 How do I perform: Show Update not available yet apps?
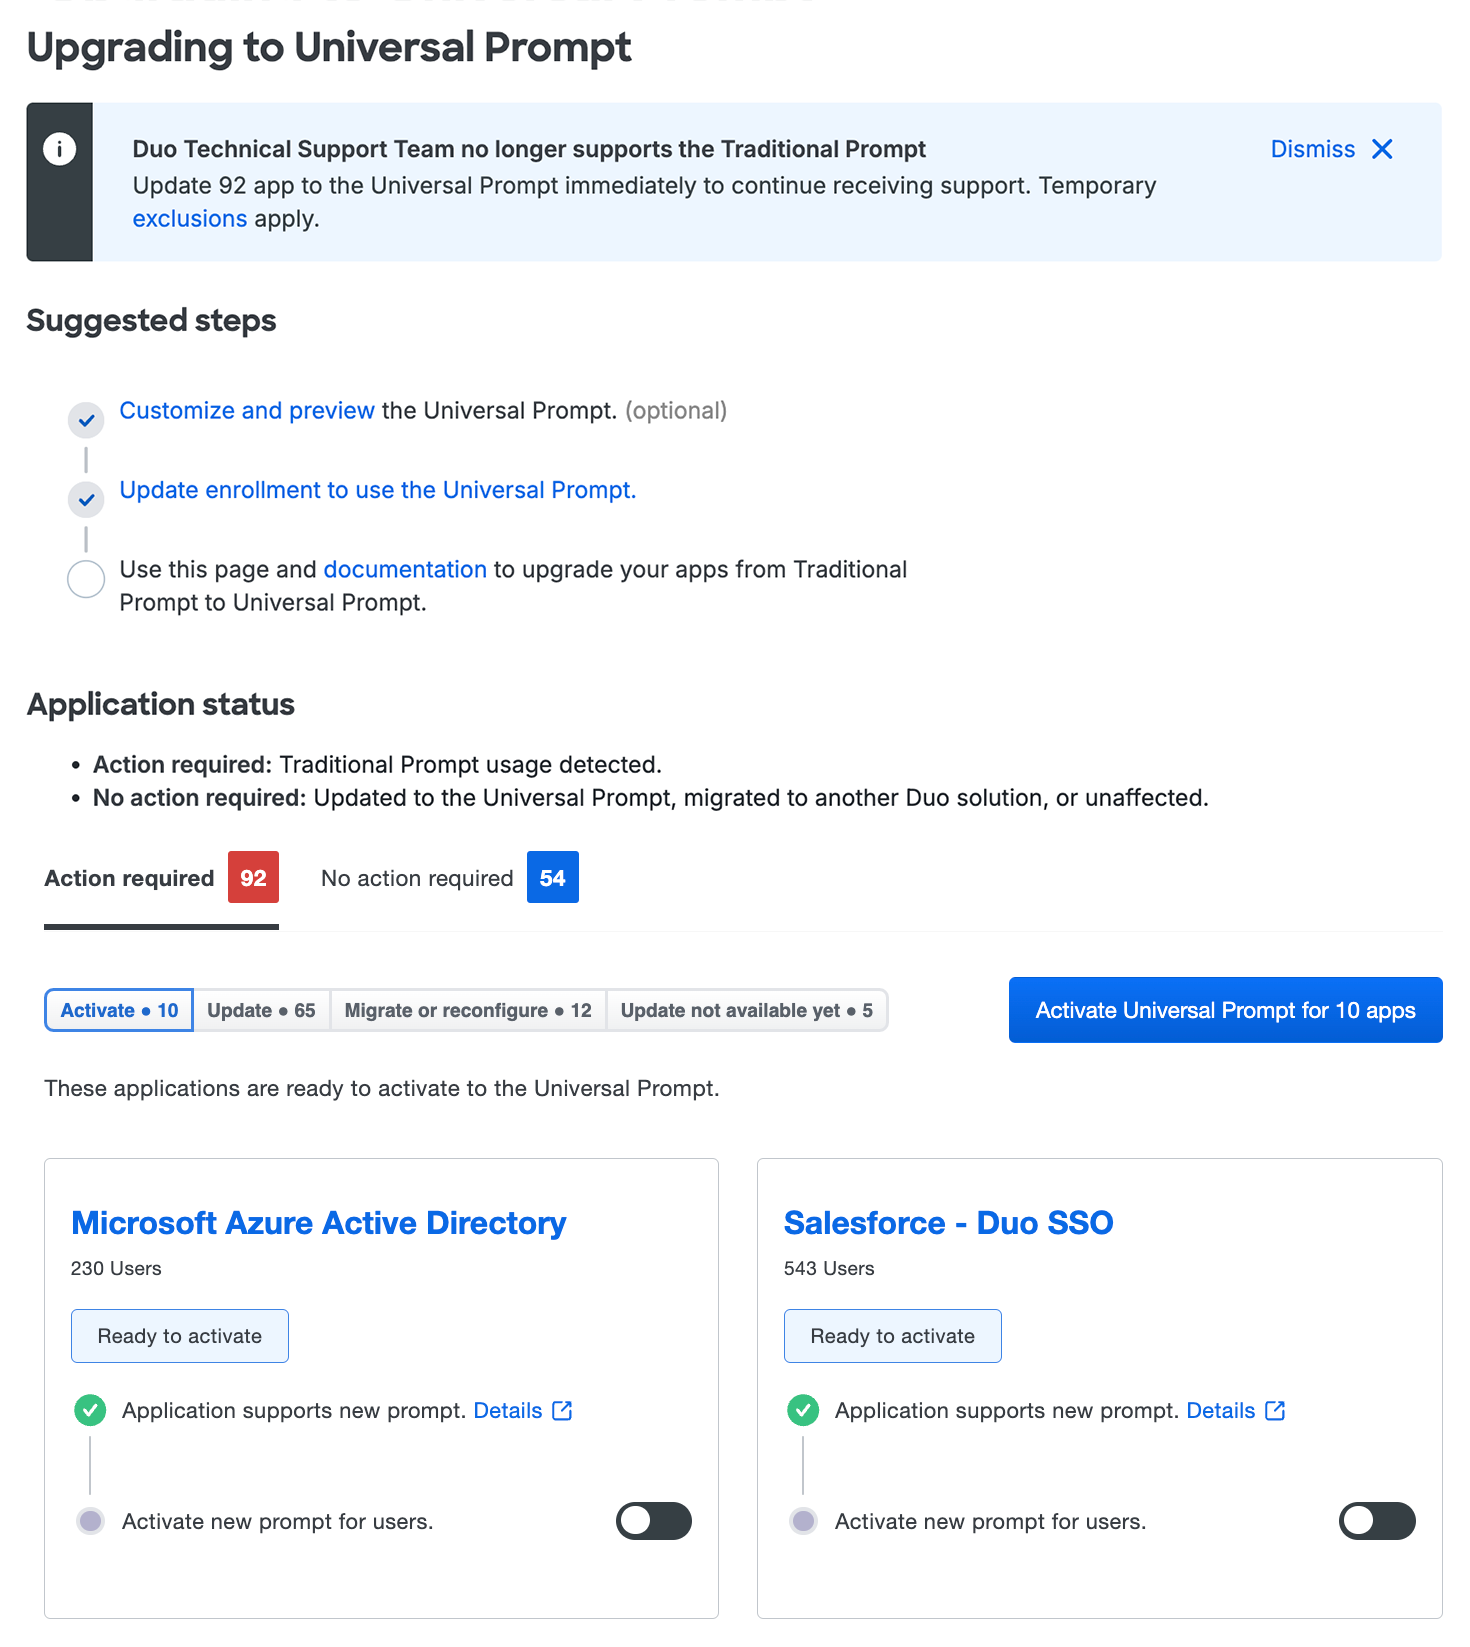tap(746, 1010)
